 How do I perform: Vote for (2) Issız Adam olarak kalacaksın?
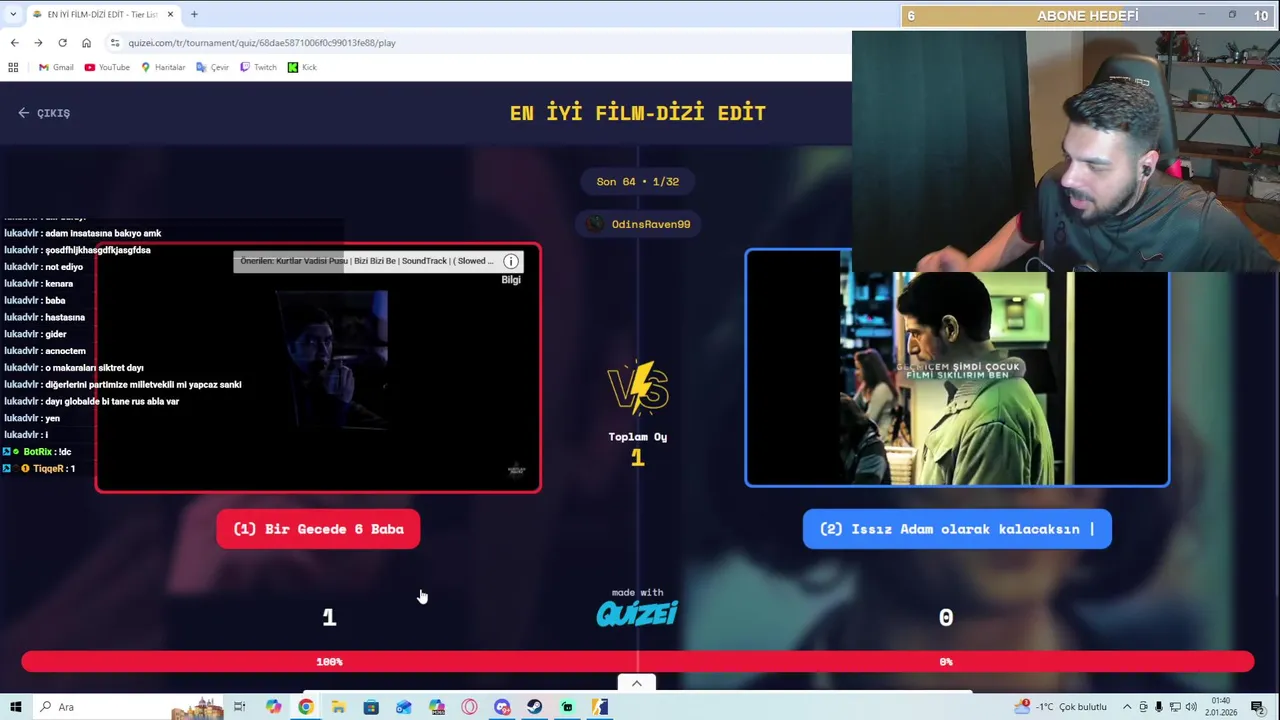[x=957, y=529]
